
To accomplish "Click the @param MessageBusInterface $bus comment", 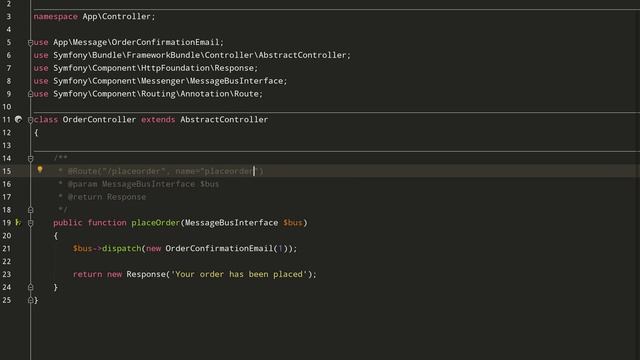I will click(143, 184).
